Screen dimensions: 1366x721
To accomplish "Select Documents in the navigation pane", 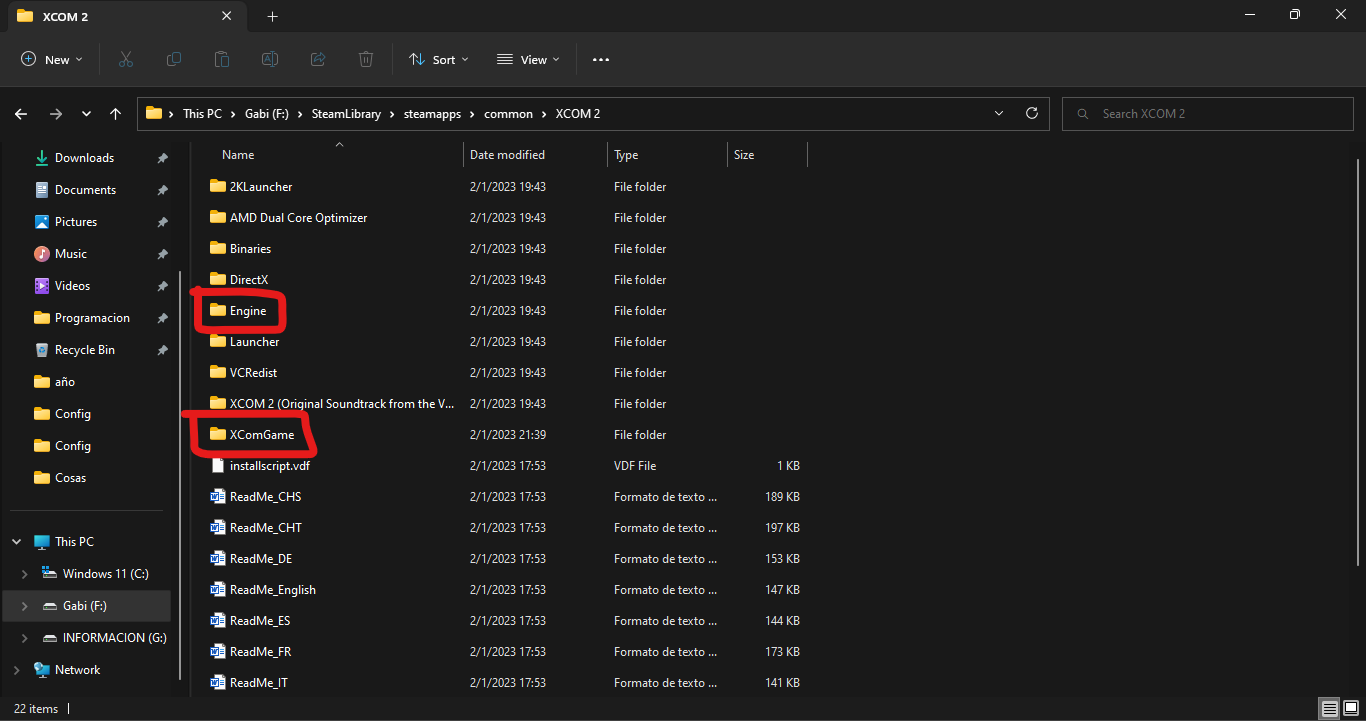I will click(86, 190).
